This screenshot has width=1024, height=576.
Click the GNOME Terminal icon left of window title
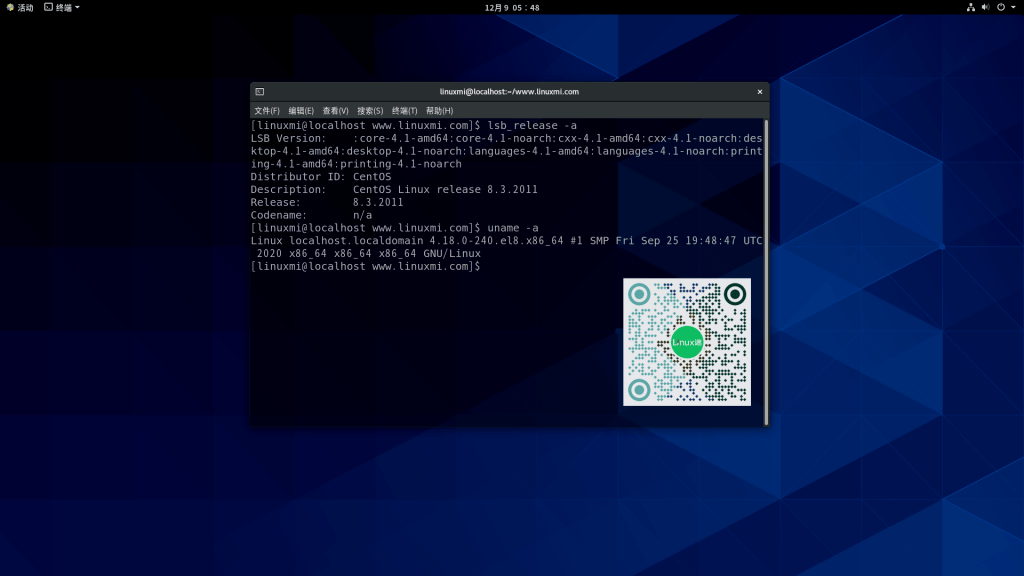(262, 91)
